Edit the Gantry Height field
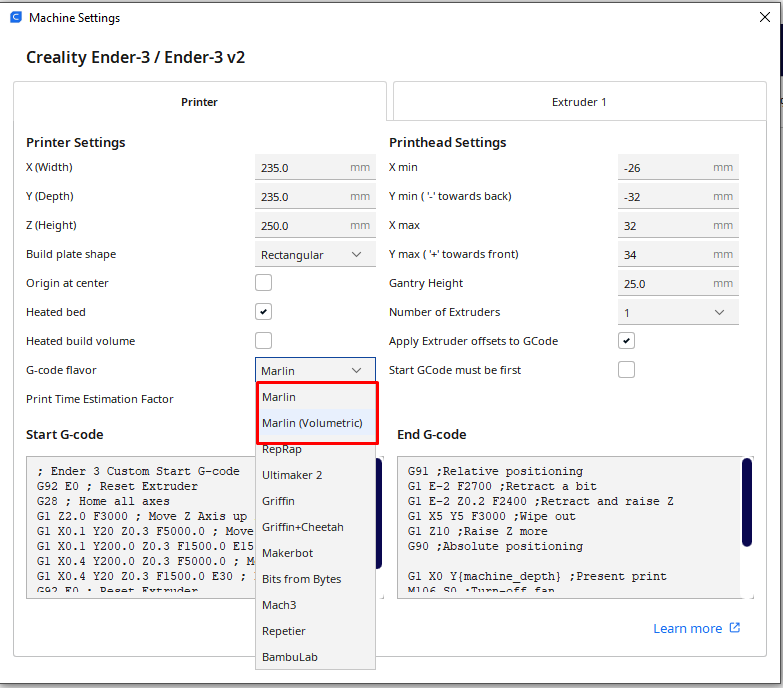 tap(678, 284)
